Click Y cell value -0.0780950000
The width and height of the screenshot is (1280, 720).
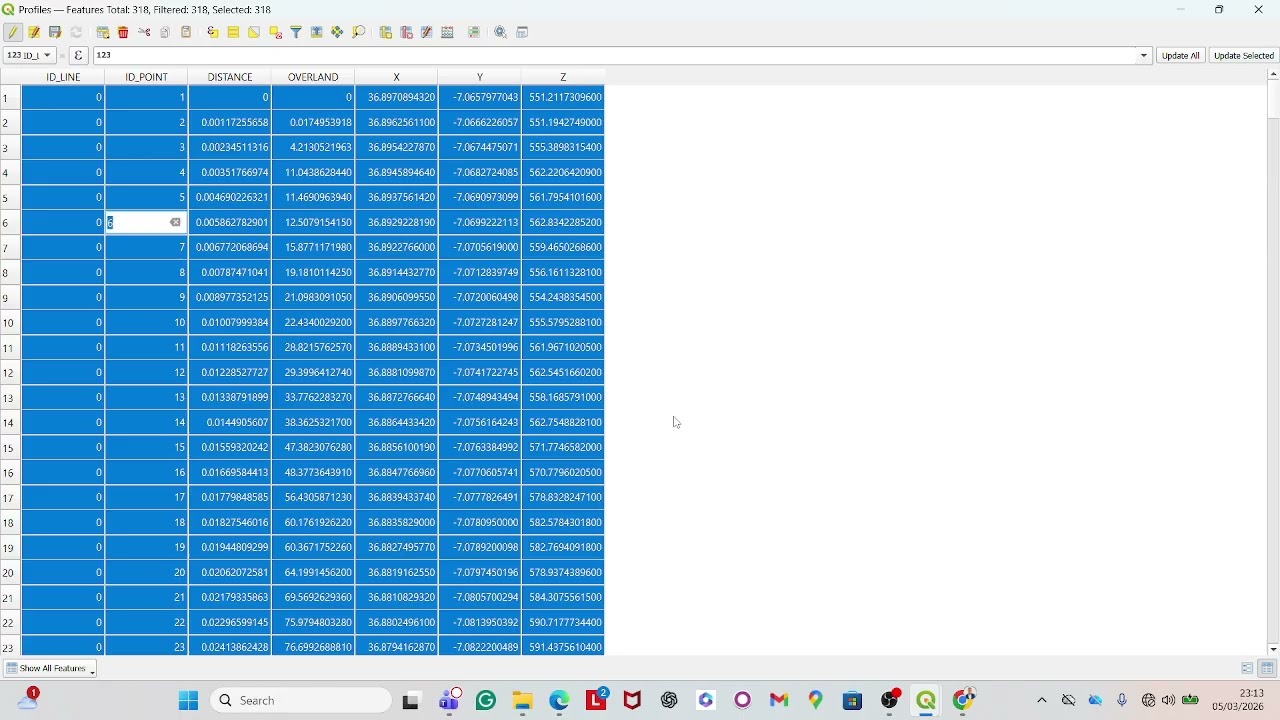[x=480, y=522]
